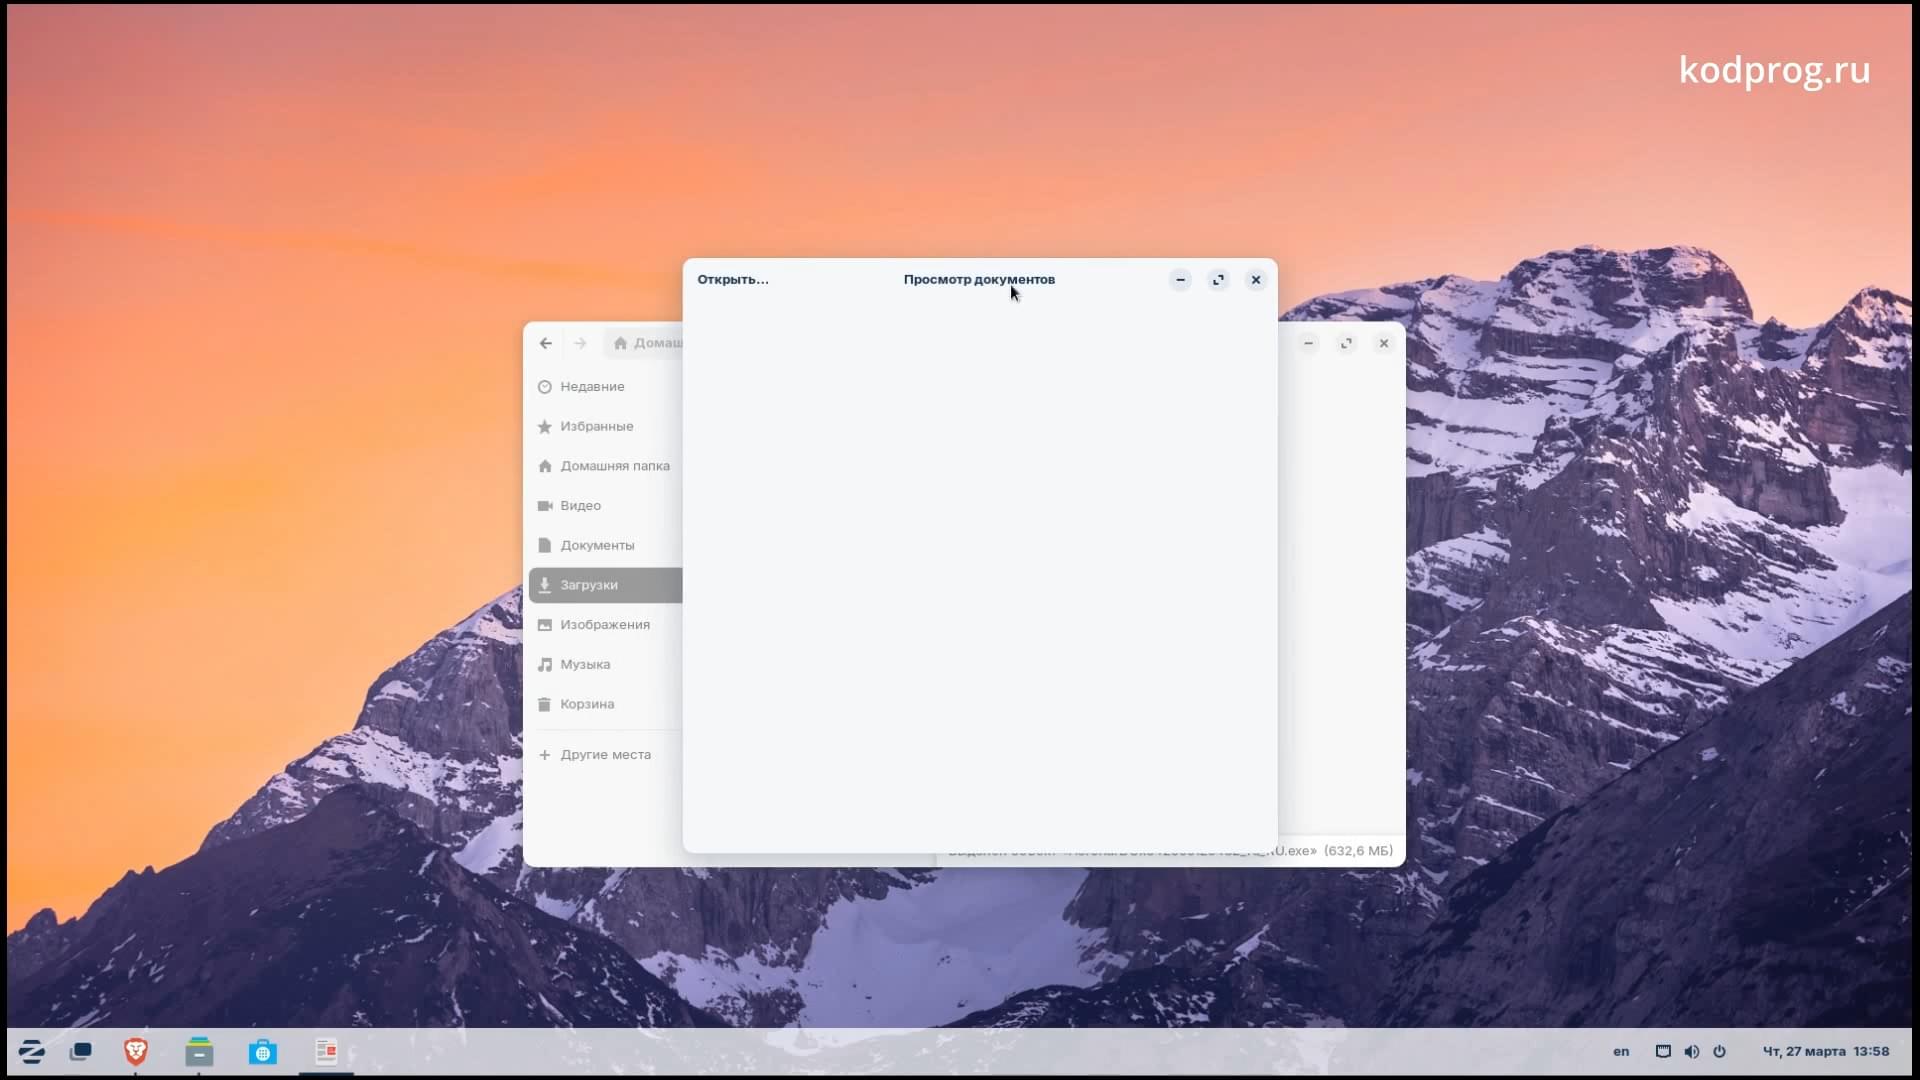Open the Документы folder in sidebar
The image size is (1920, 1080).
click(x=605, y=545)
